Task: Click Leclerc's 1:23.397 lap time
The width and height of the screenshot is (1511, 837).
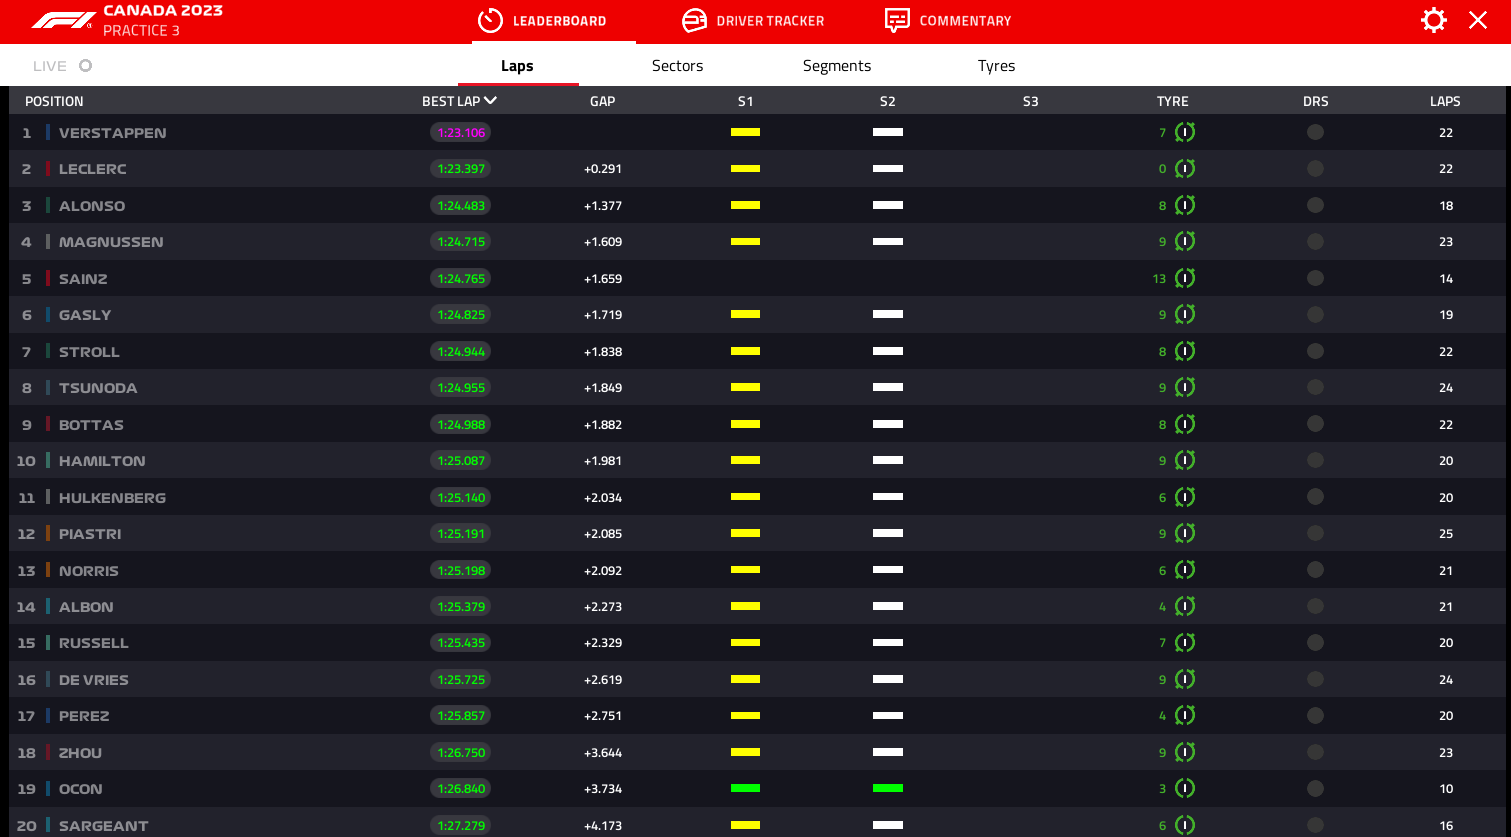Action: (461, 168)
